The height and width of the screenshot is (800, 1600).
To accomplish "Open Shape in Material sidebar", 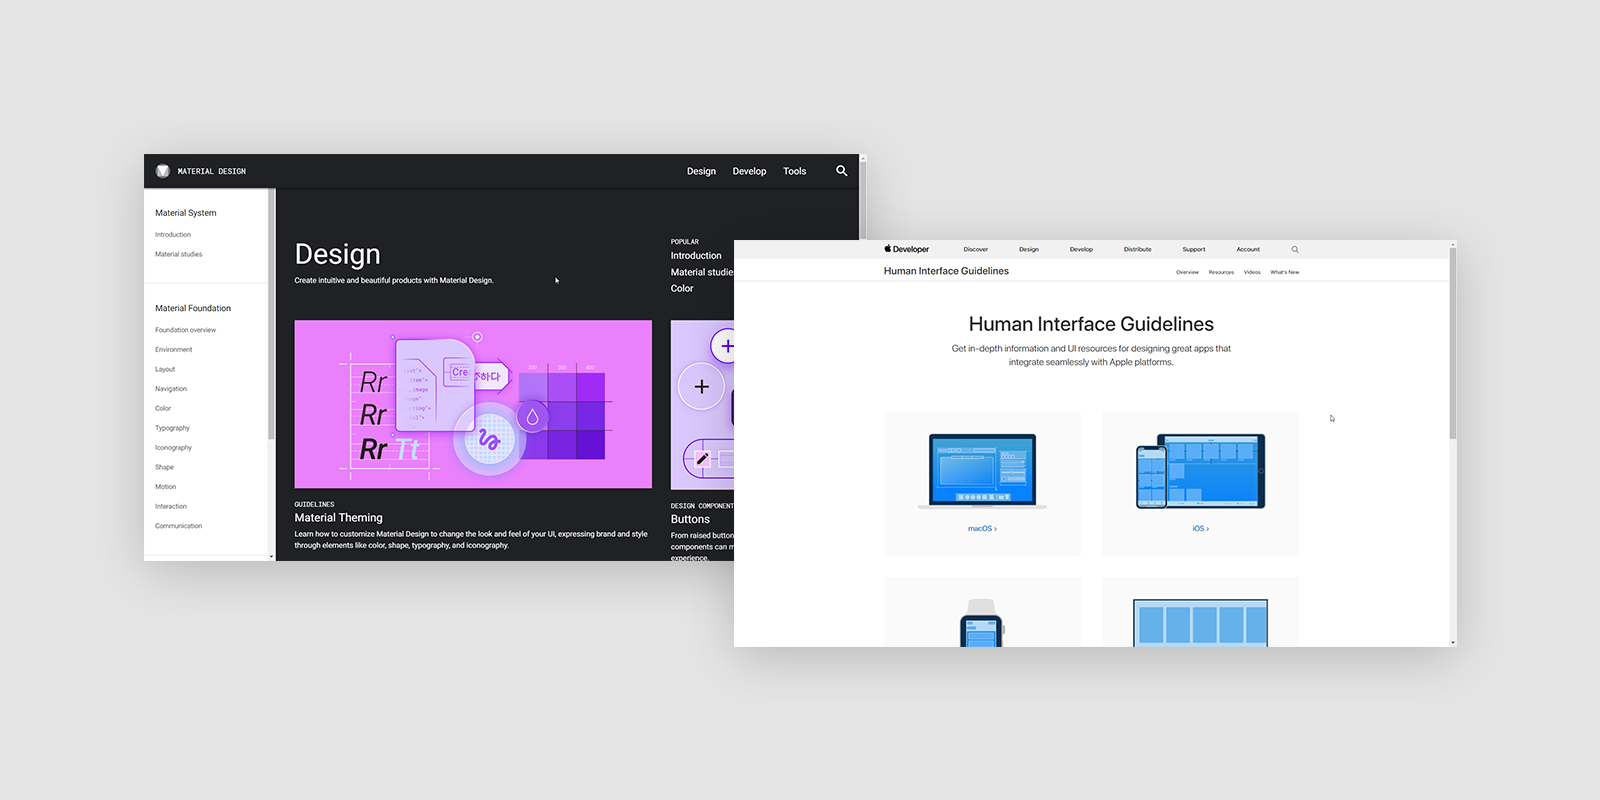I will 165,467.
